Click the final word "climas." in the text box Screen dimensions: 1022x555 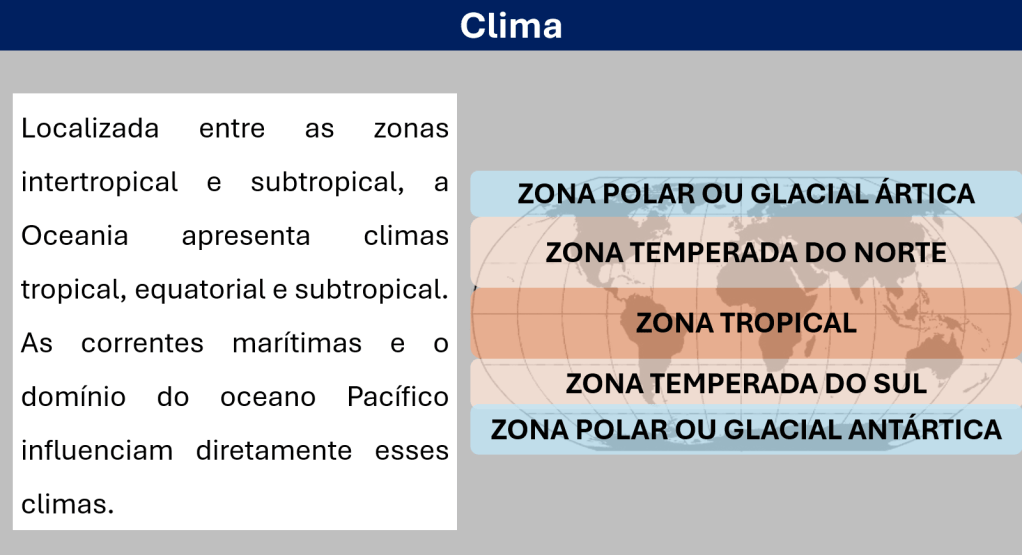pyautogui.click(x=67, y=505)
